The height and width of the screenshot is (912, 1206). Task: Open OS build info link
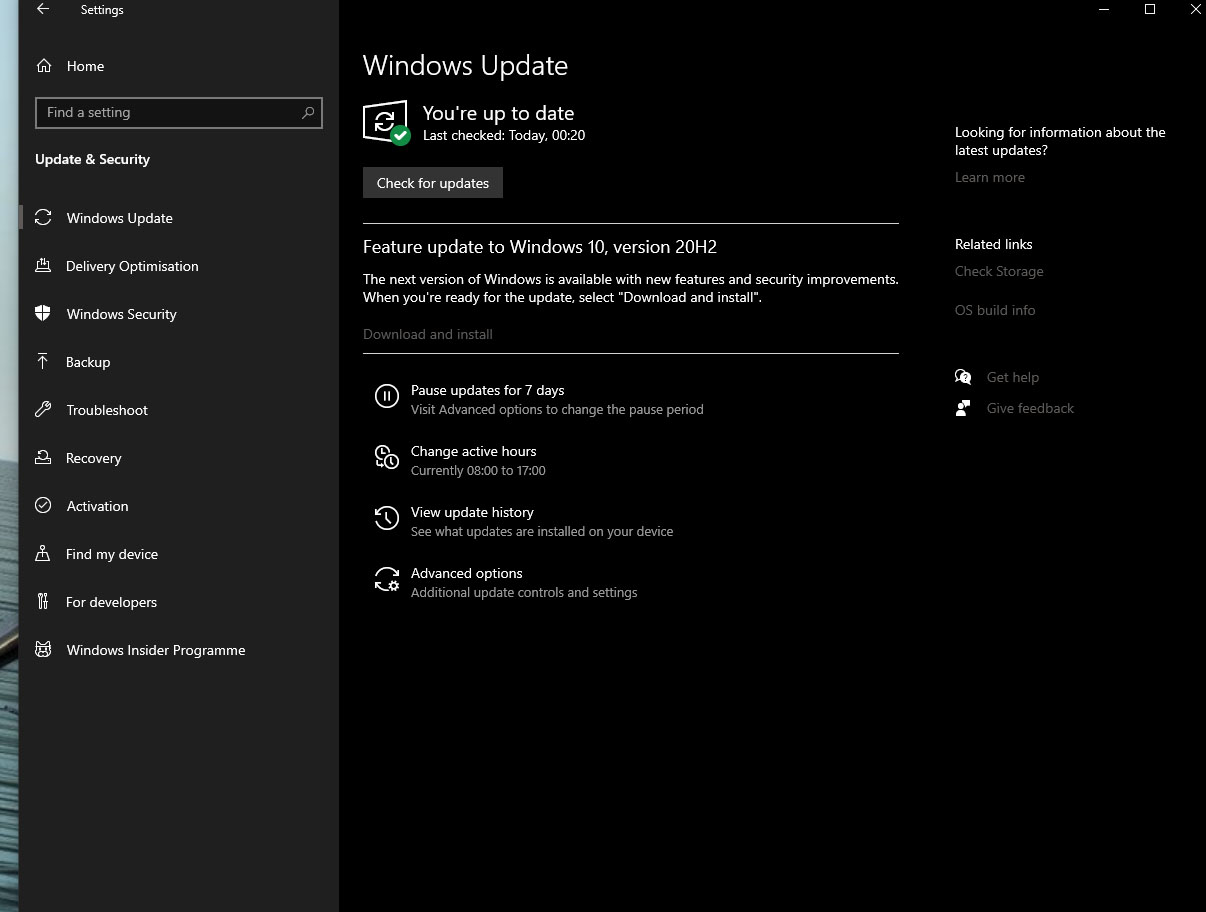pos(995,310)
